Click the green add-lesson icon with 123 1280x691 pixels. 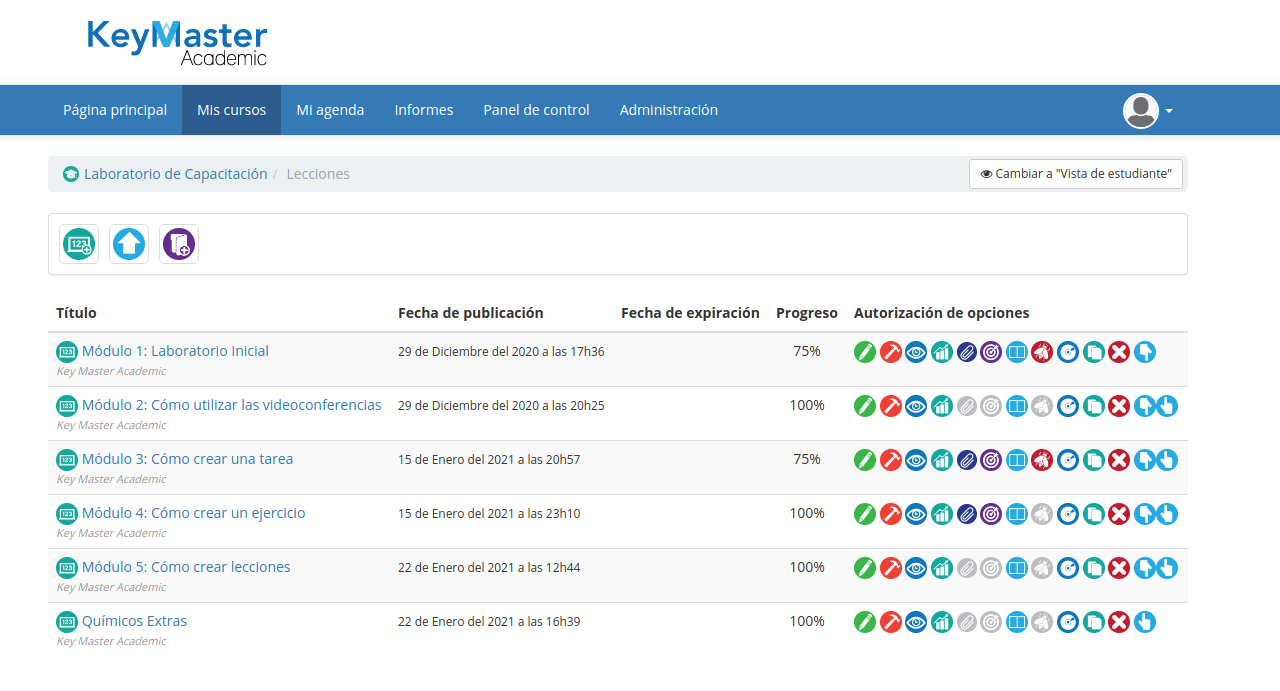[79, 244]
